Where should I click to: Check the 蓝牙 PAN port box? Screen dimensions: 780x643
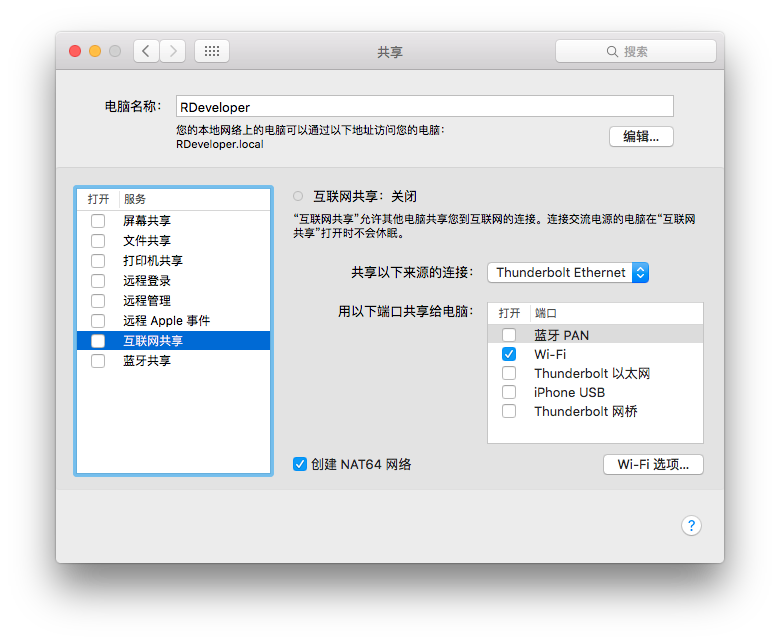[509, 335]
